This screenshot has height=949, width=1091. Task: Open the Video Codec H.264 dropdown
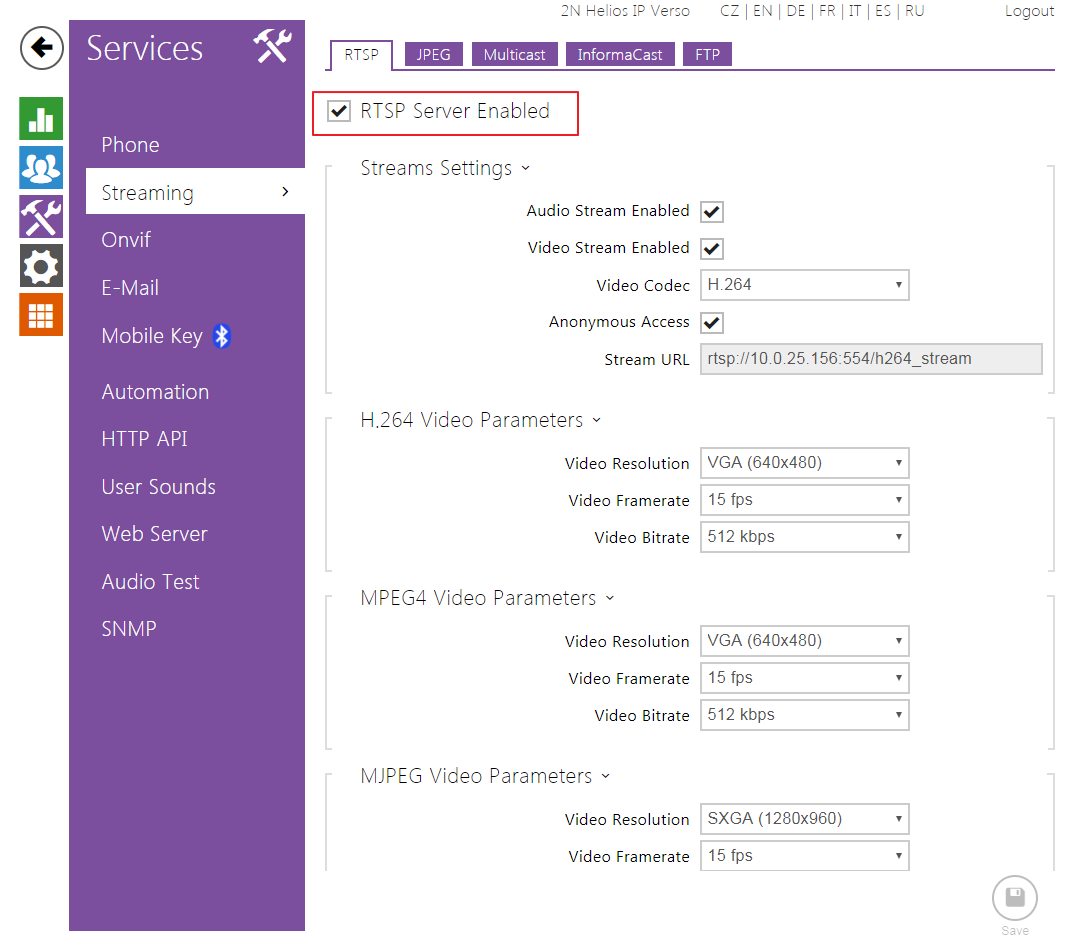coord(804,285)
